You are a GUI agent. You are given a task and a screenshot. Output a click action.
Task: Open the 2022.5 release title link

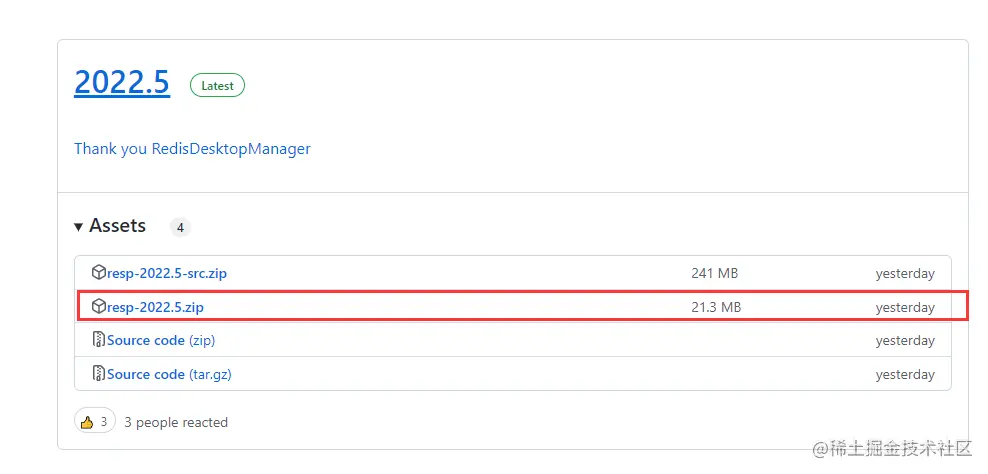[x=122, y=82]
